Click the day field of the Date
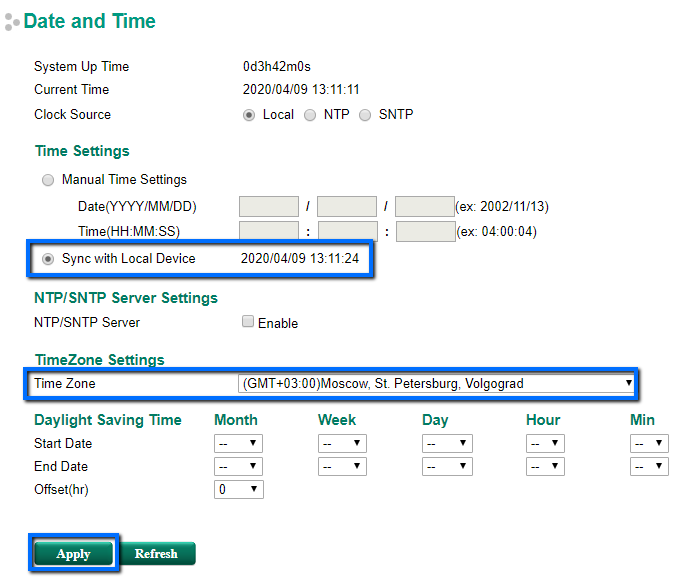 425,207
